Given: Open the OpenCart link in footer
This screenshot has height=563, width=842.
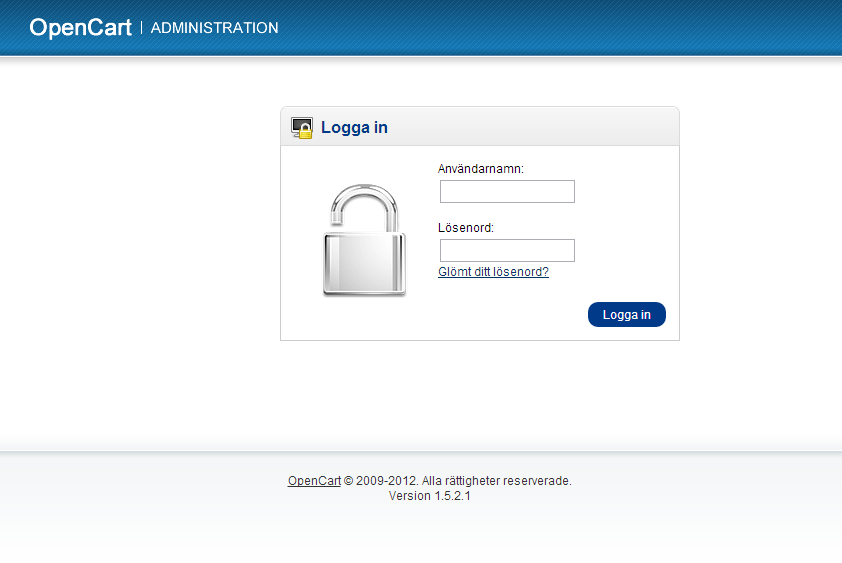Looking at the screenshot, I should click(x=314, y=481).
